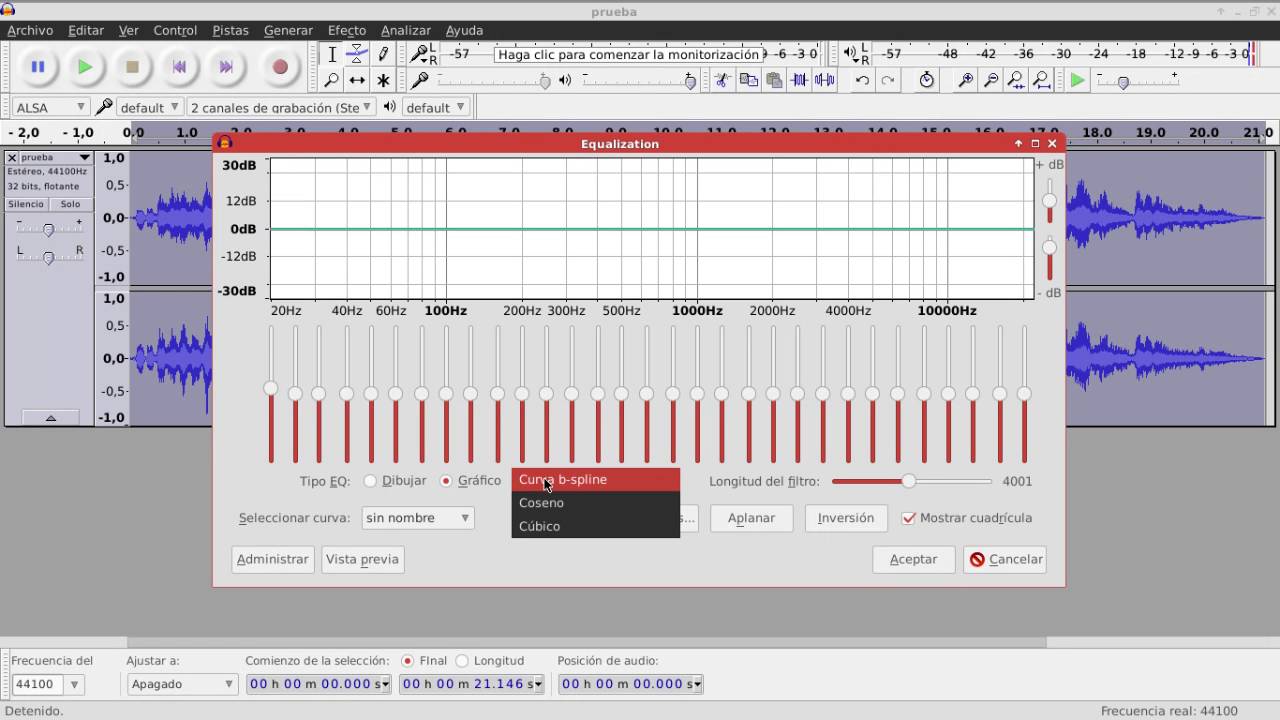The image size is (1280, 720).
Task: Click the Silence audio icon
Action: [x=825, y=80]
